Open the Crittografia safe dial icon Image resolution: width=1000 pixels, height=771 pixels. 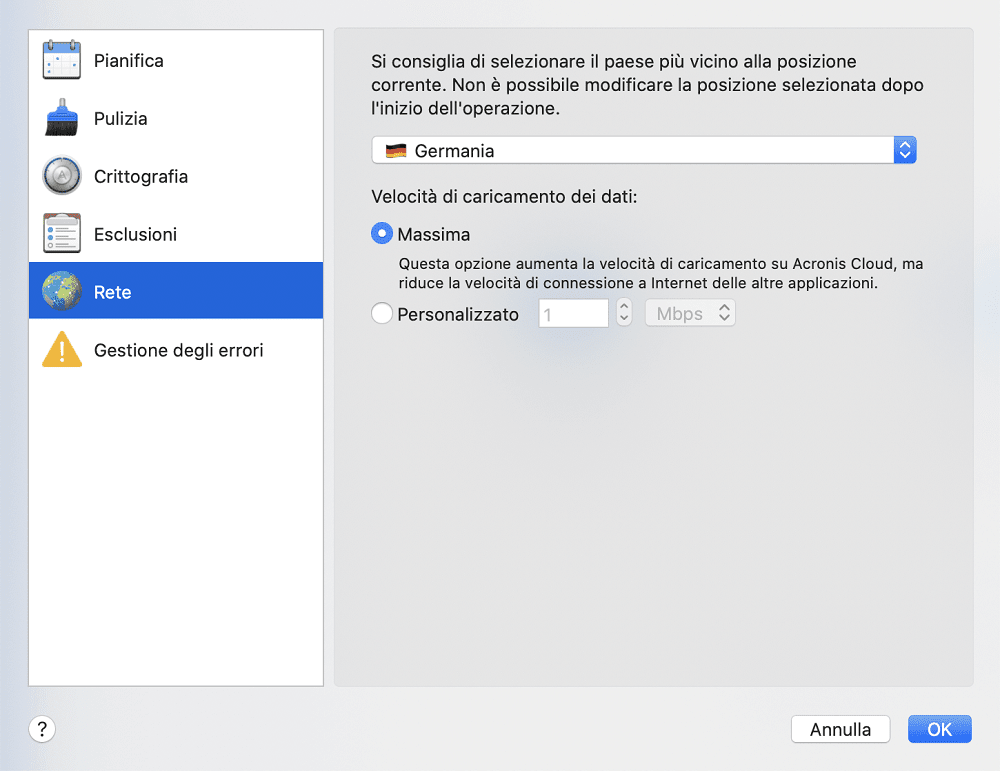click(62, 175)
